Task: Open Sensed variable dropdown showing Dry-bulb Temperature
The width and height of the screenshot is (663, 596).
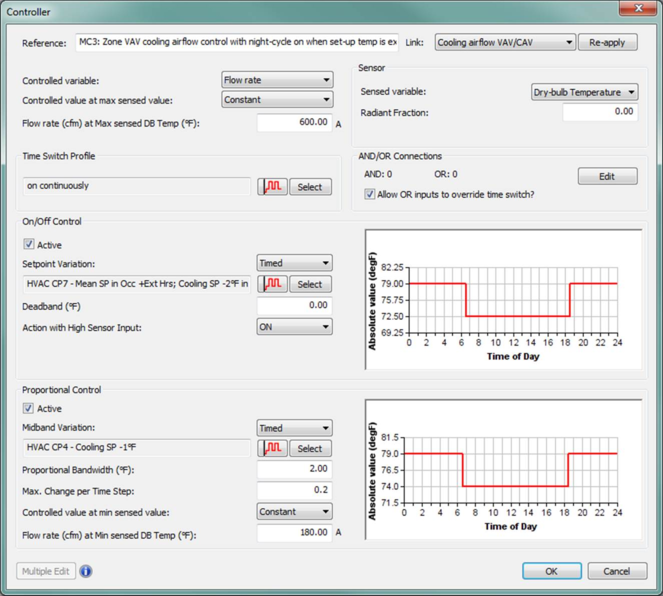Action: click(585, 92)
